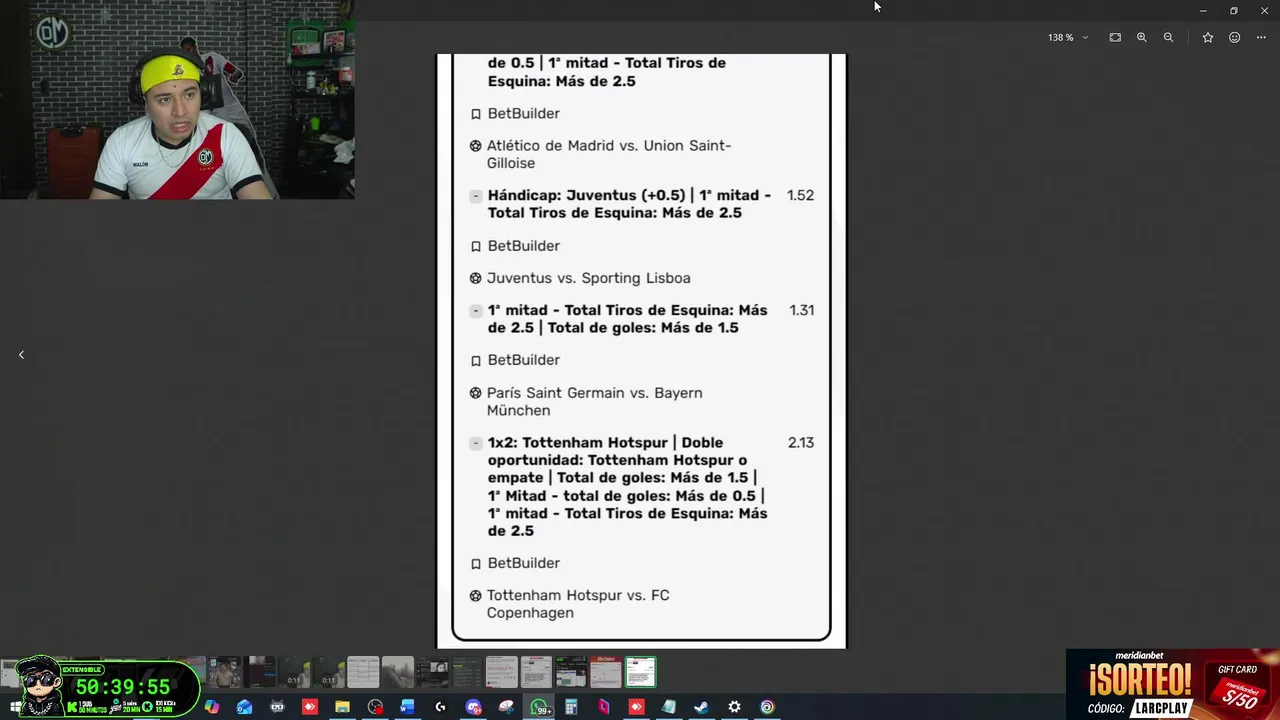Open Copilot from the taskbar
Image resolution: width=1280 pixels, height=720 pixels.
pos(212,707)
